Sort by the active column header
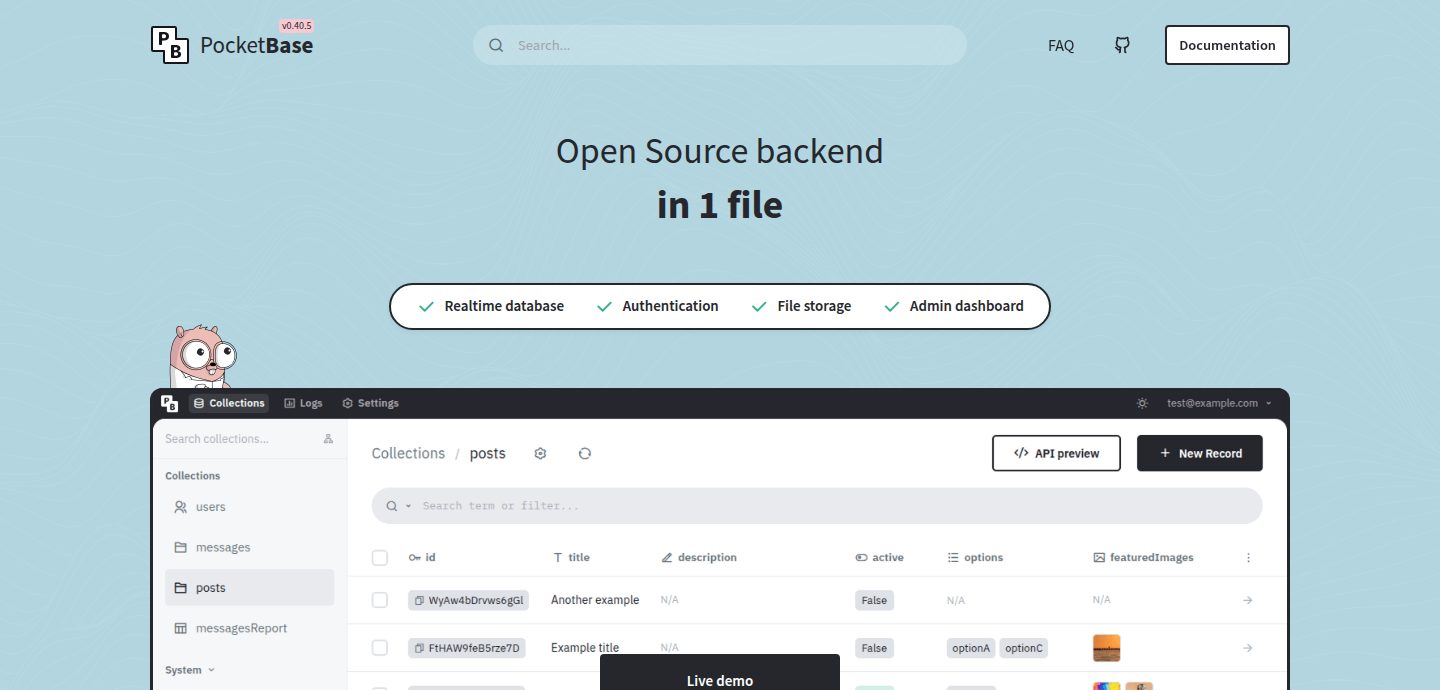The width and height of the screenshot is (1440, 690). tap(879, 557)
